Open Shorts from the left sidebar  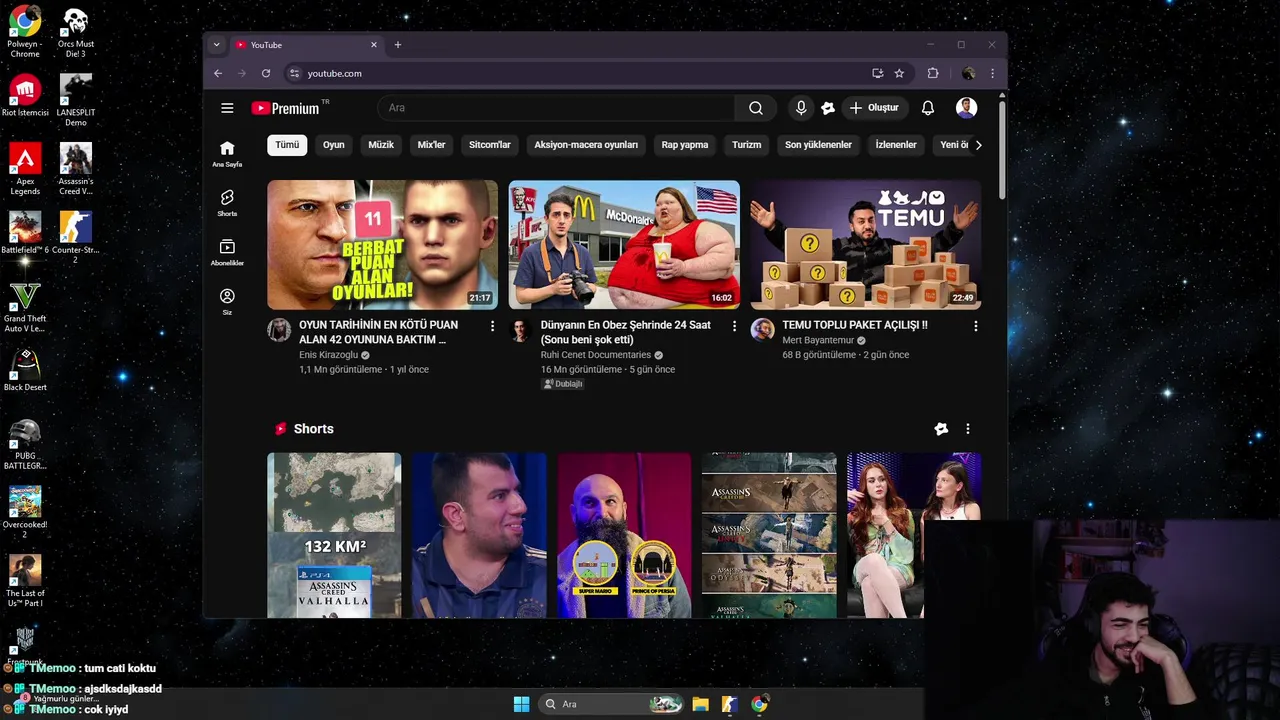227,203
